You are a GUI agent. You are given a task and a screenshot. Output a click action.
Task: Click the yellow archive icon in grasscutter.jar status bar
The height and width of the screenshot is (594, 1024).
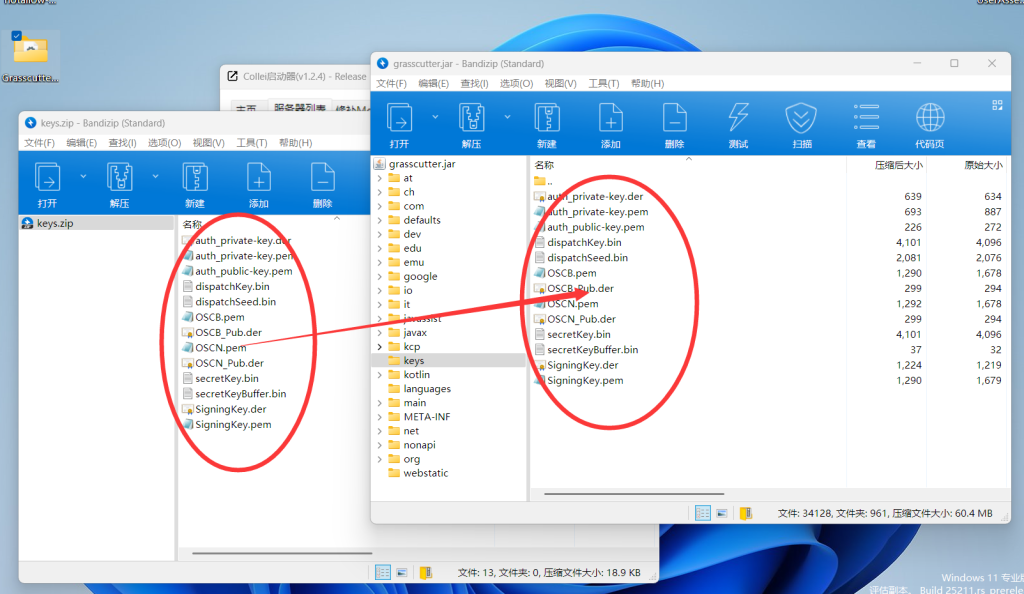pos(745,513)
